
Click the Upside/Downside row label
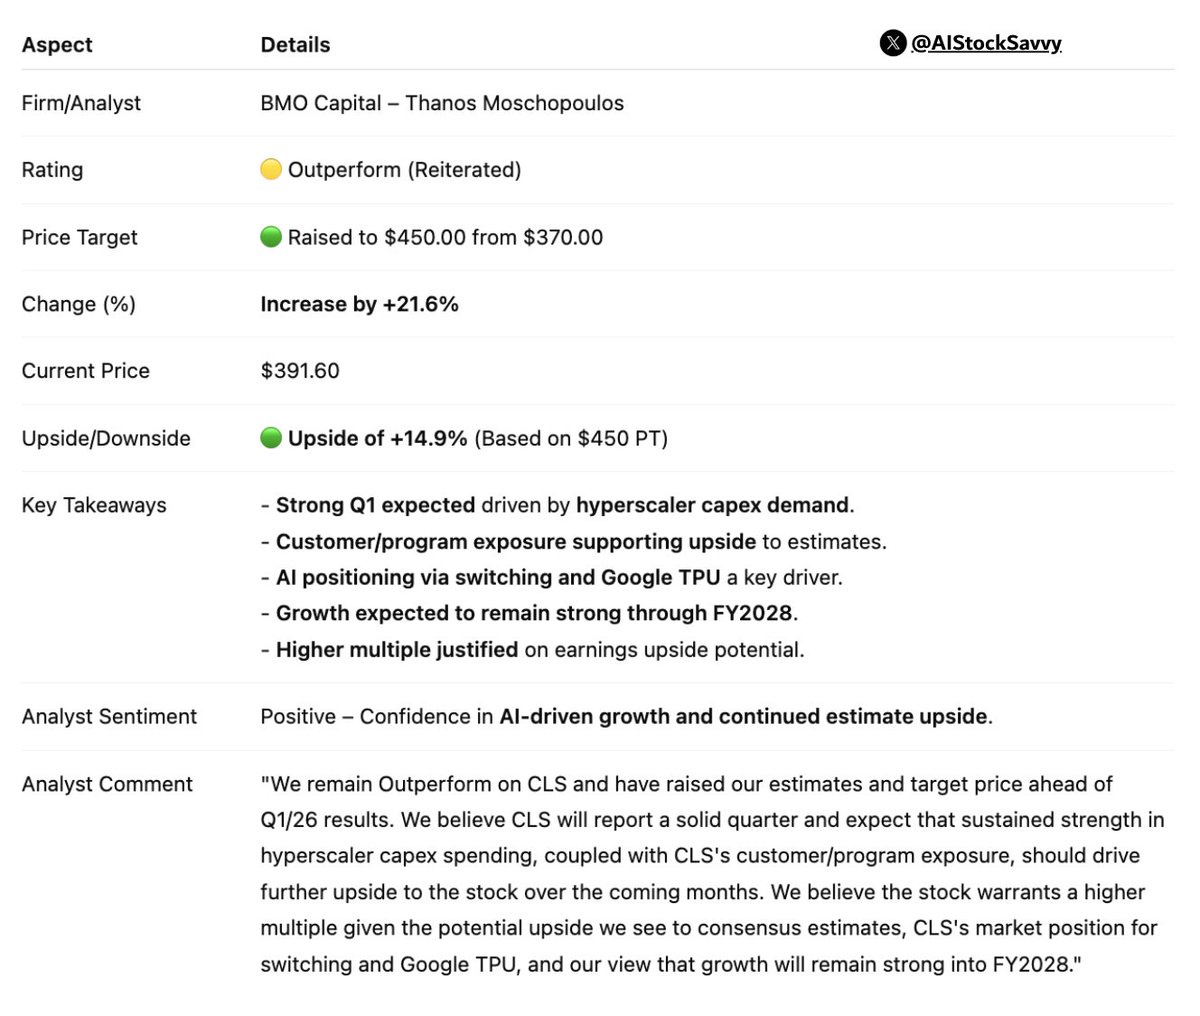pyautogui.click(x=106, y=438)
